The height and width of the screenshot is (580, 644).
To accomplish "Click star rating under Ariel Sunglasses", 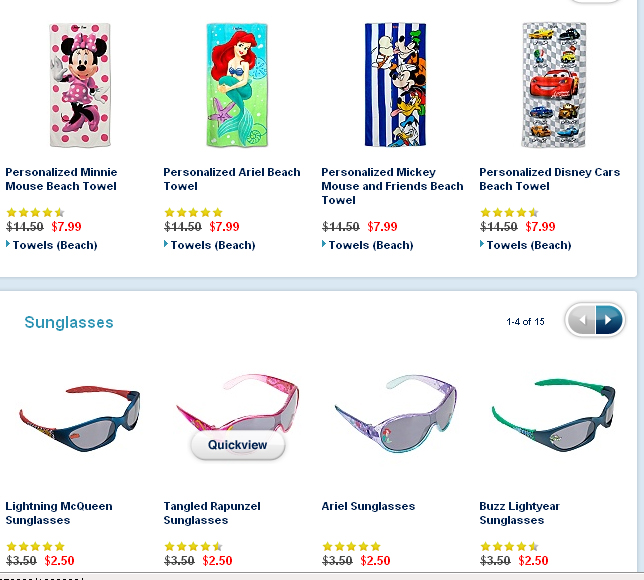I will click(352, 546).
